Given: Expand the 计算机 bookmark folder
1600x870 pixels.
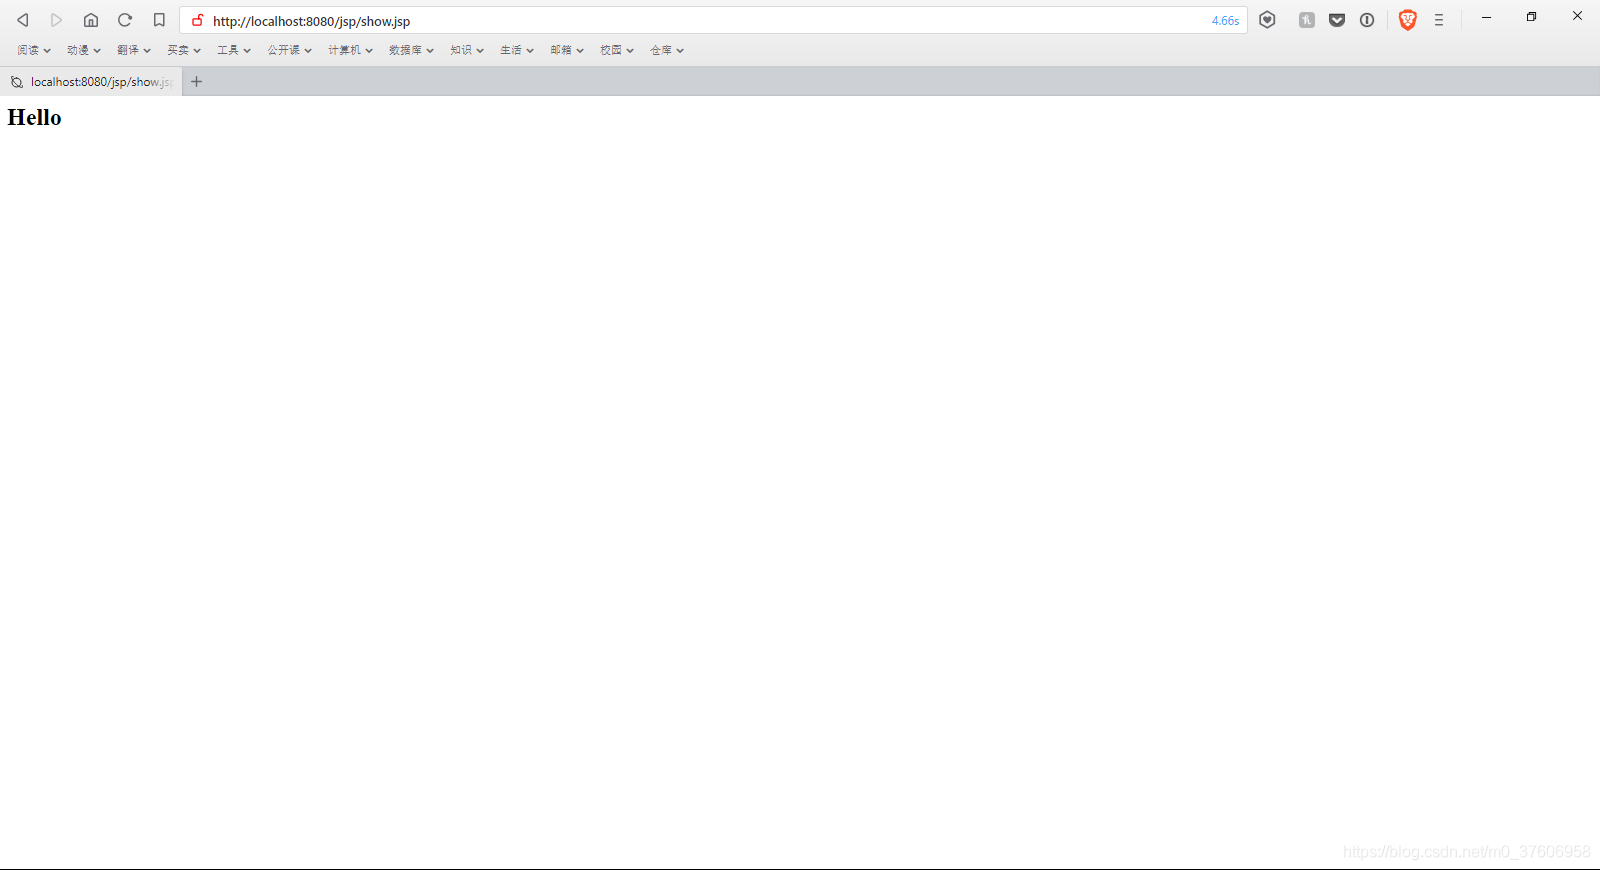Looking at the screenshot, I should coord(350,50).
